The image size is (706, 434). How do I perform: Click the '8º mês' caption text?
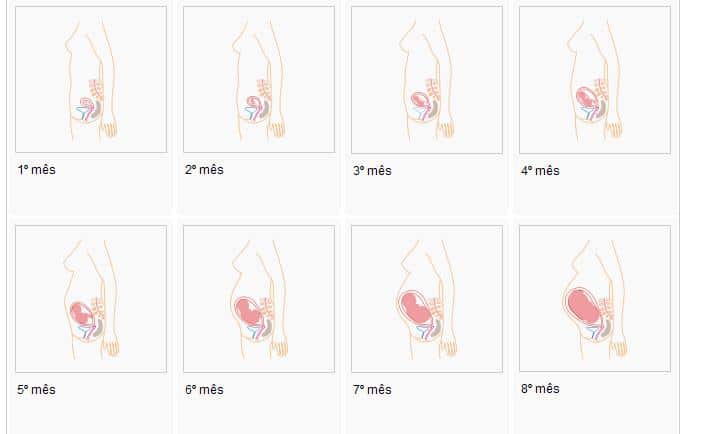(540, 389)
